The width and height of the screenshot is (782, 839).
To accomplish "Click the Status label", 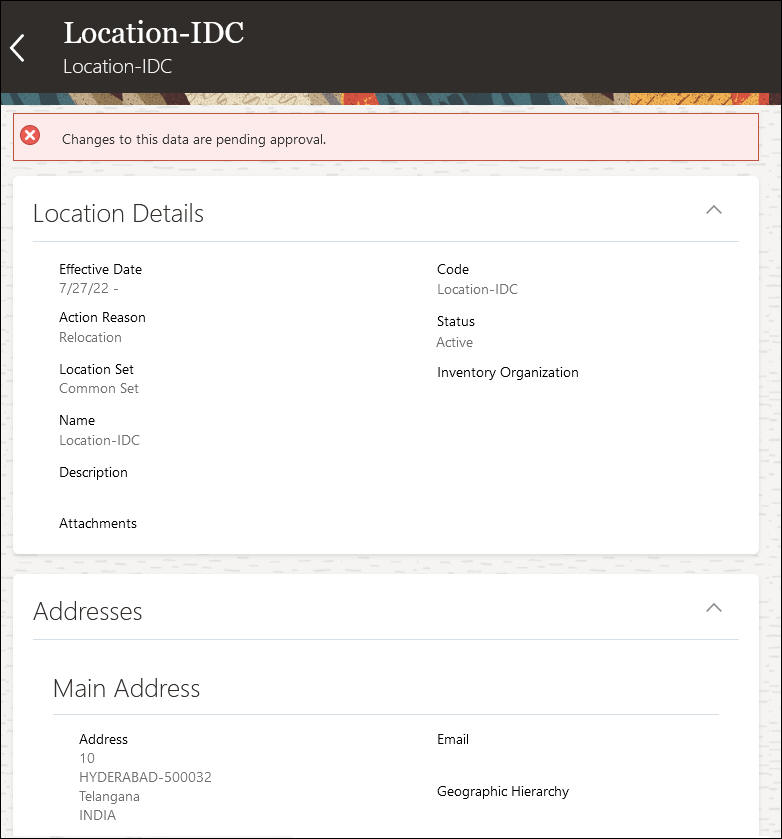I will click(456, 322).
